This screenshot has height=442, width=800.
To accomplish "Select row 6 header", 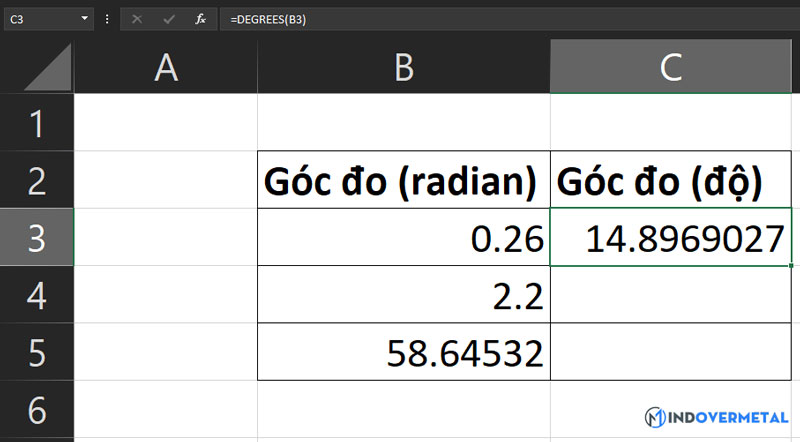I will tap(37, 410).
